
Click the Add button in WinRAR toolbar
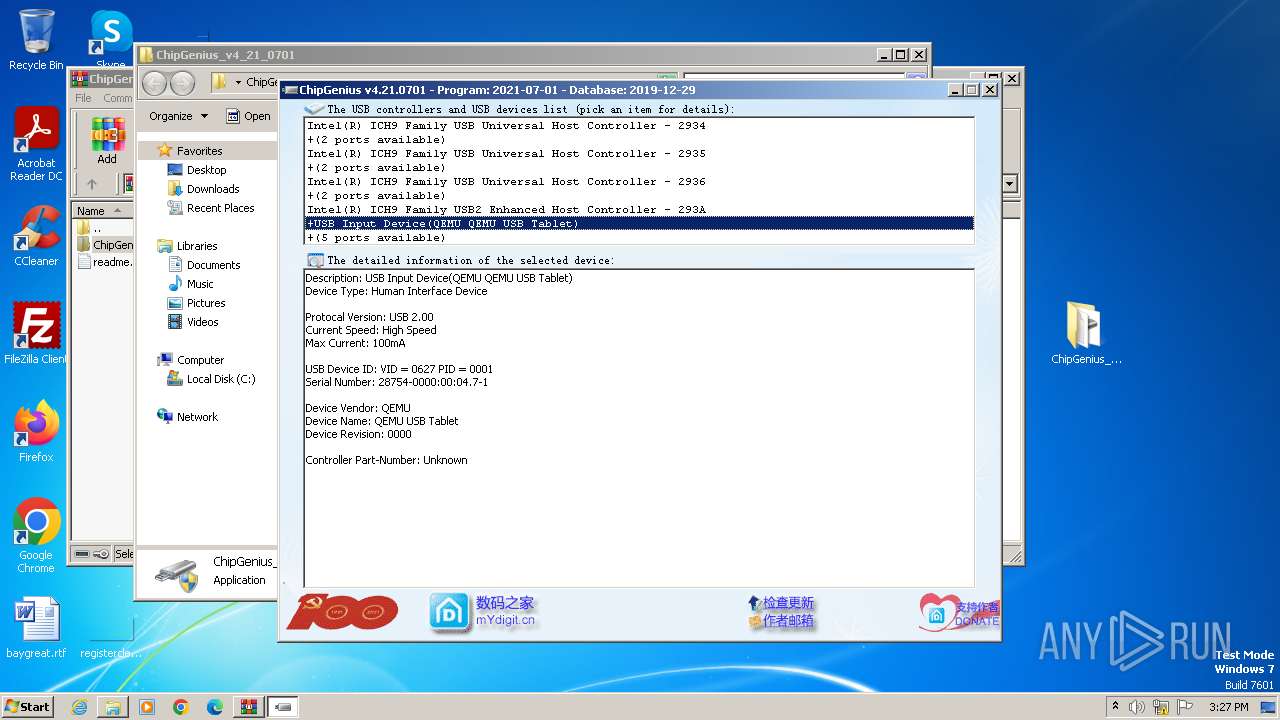point(107,141)
